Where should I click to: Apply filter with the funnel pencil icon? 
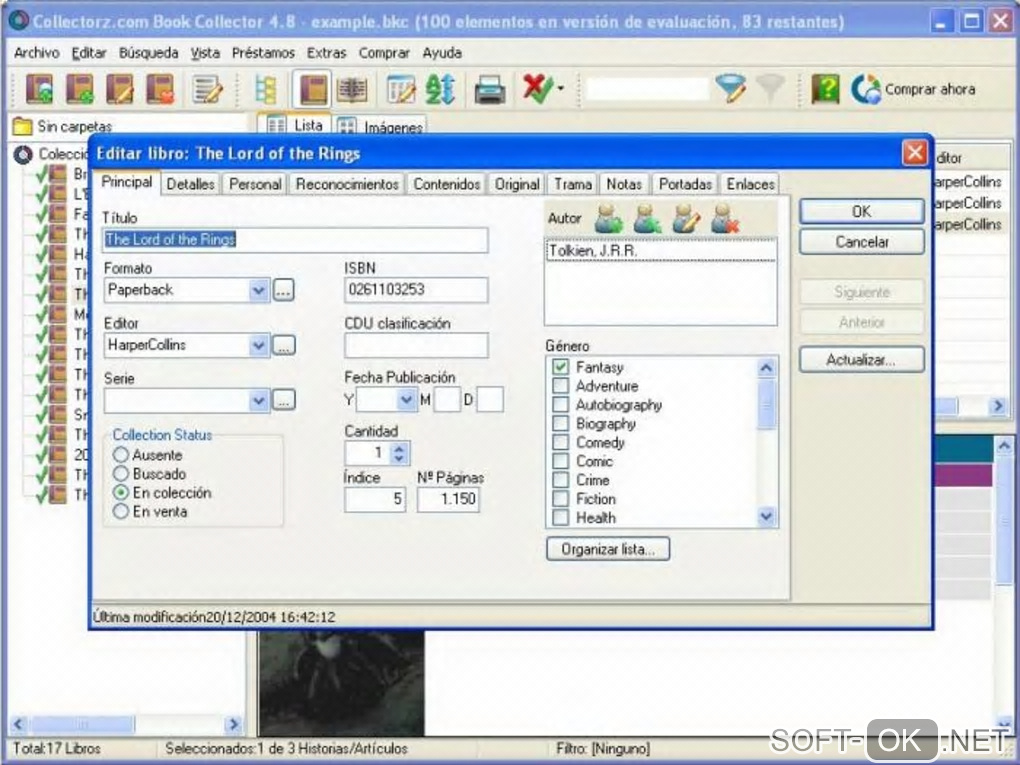tap(731, 88)
